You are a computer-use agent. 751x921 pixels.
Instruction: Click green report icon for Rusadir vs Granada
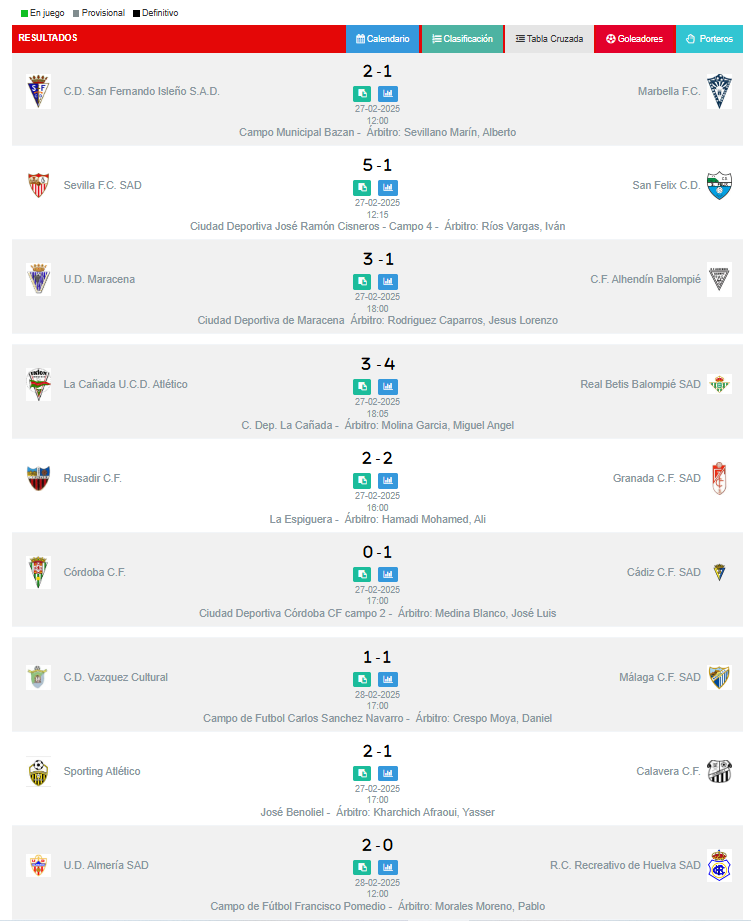pos(362,480)
